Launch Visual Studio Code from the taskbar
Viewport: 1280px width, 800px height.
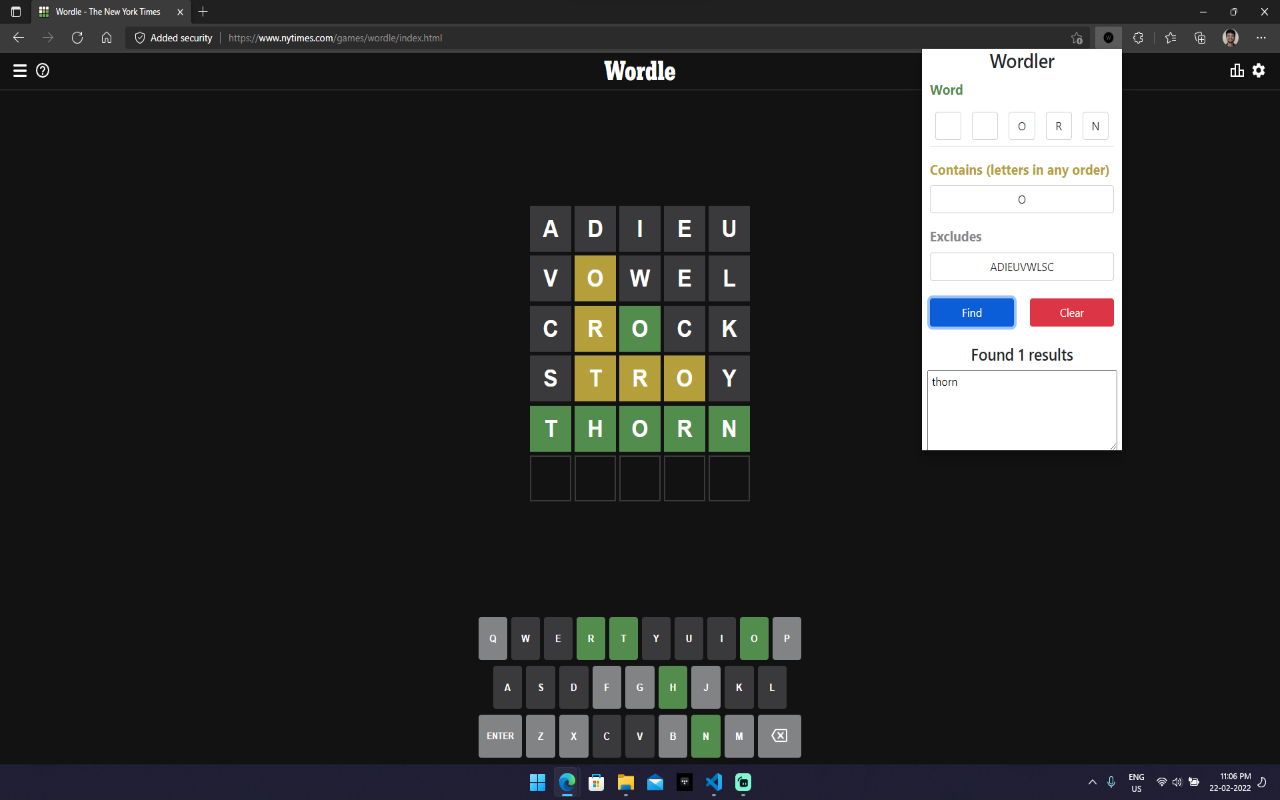pyautogui.click(x=713, y=783)
